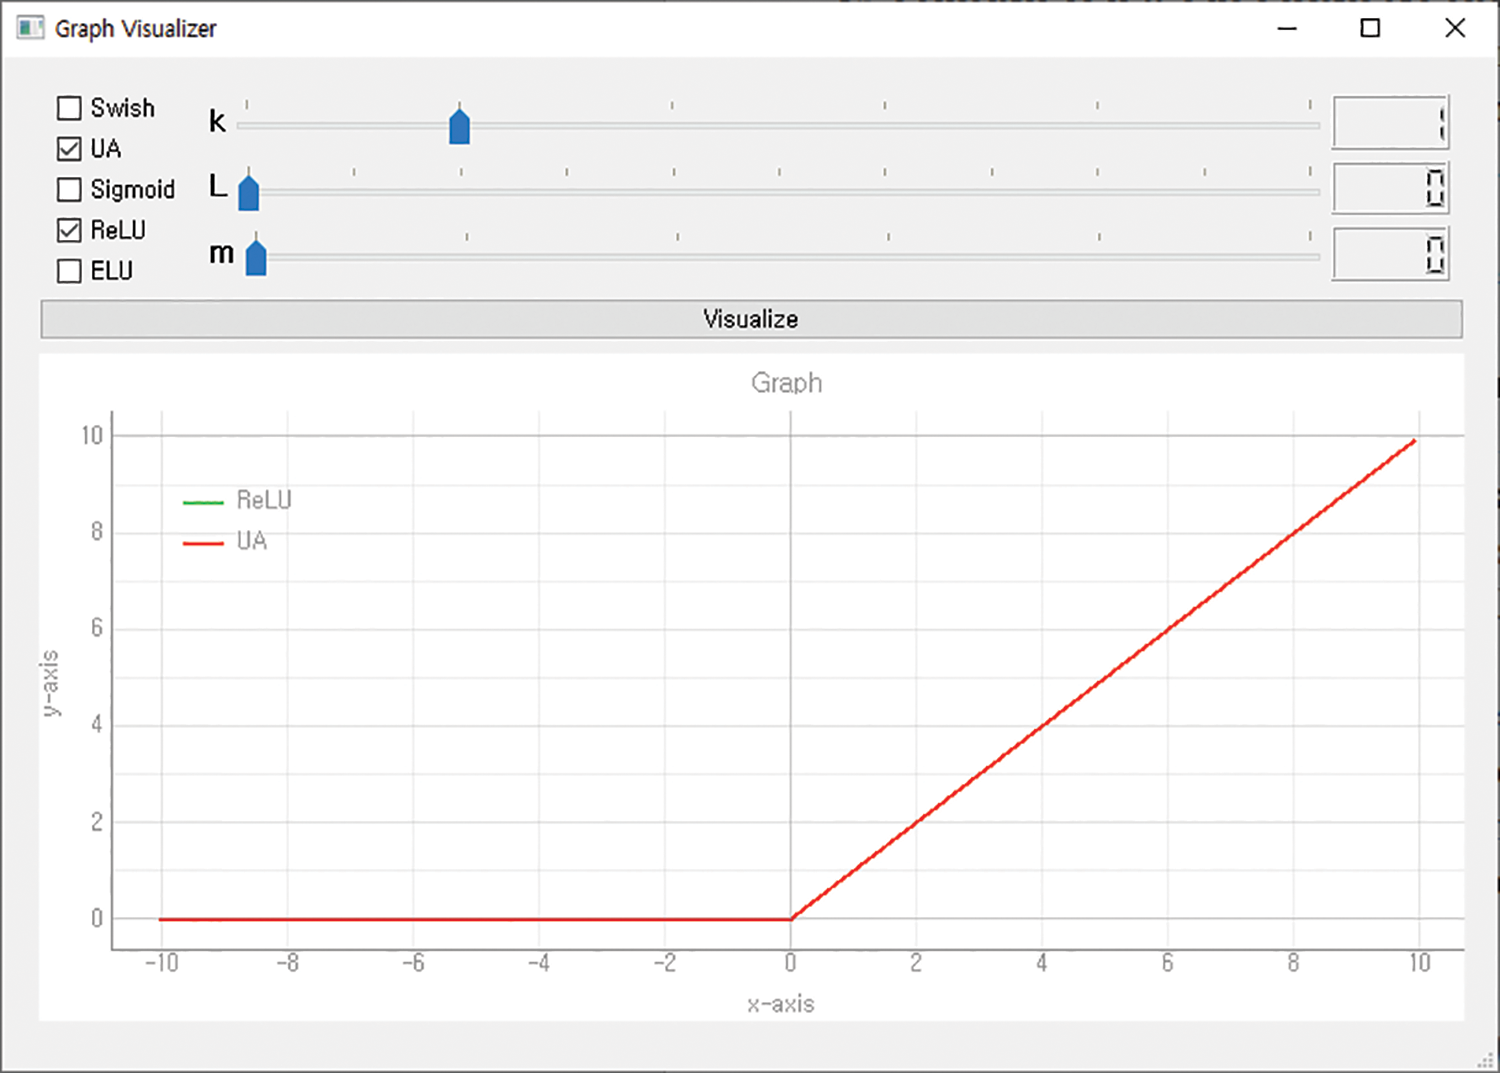Enable the Swish checkbox

click(x=69, y=108)
